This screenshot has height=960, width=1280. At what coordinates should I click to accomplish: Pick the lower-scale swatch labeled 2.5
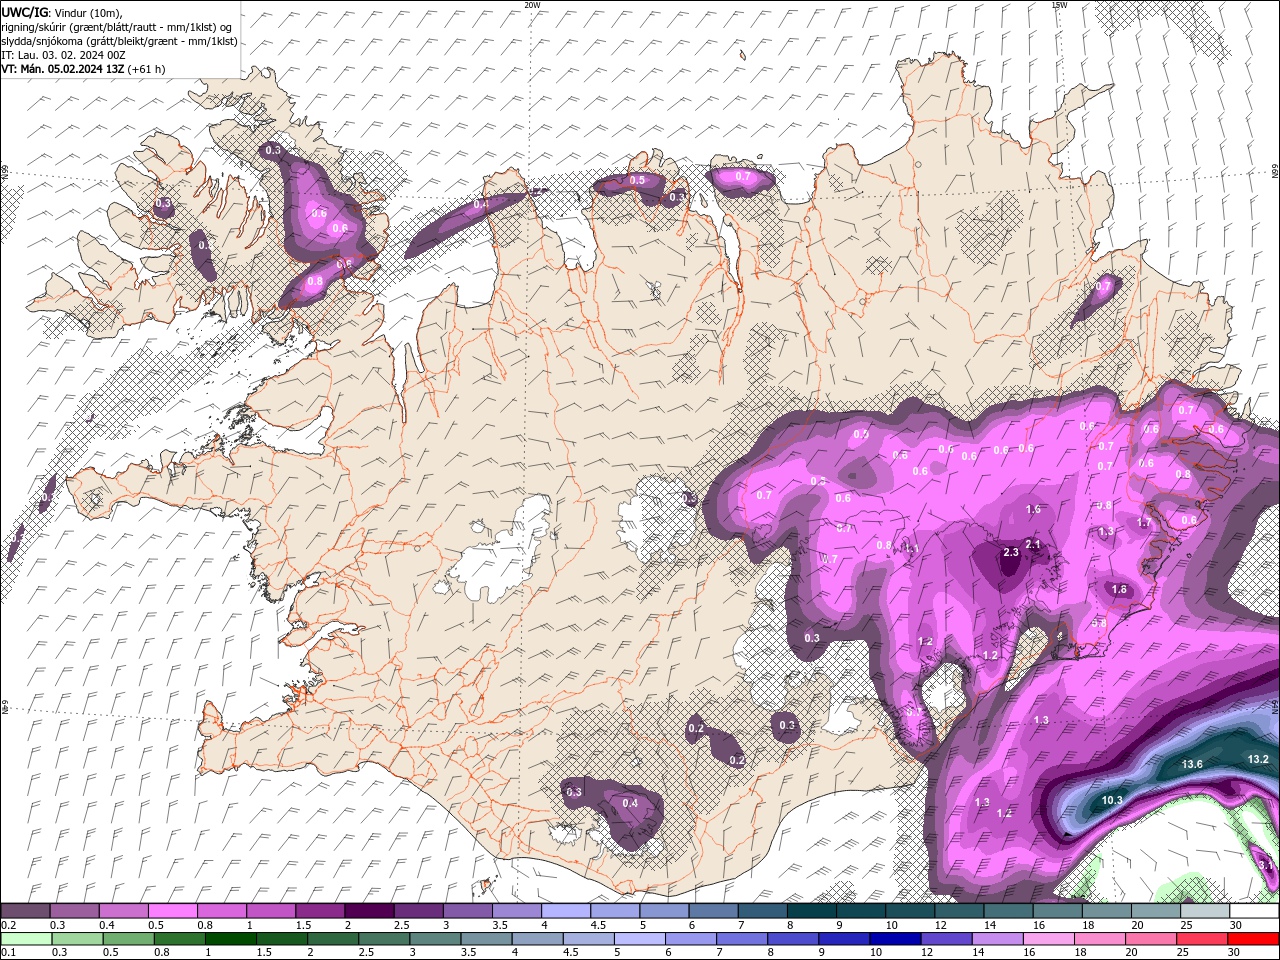coord(384,938)
